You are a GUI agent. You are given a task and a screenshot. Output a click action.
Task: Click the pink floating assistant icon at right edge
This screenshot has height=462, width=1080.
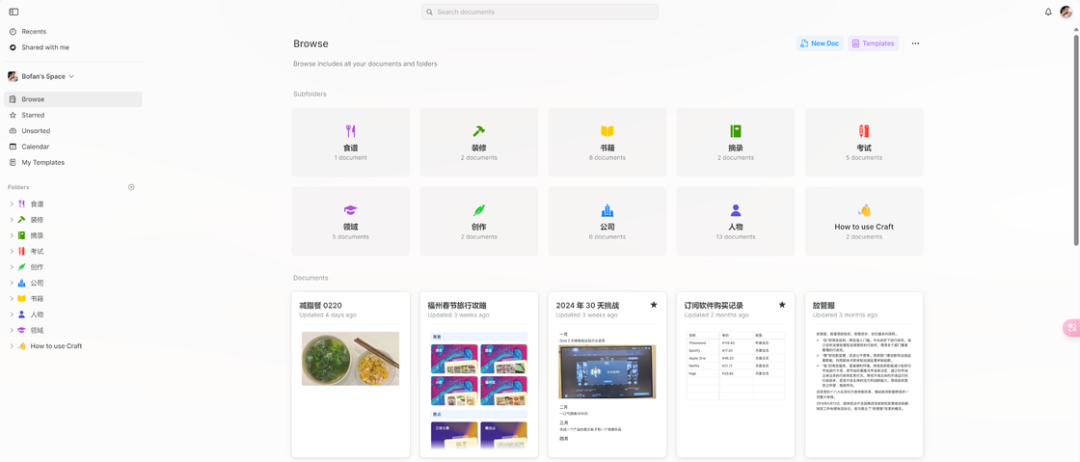[x=1071, y=328]
